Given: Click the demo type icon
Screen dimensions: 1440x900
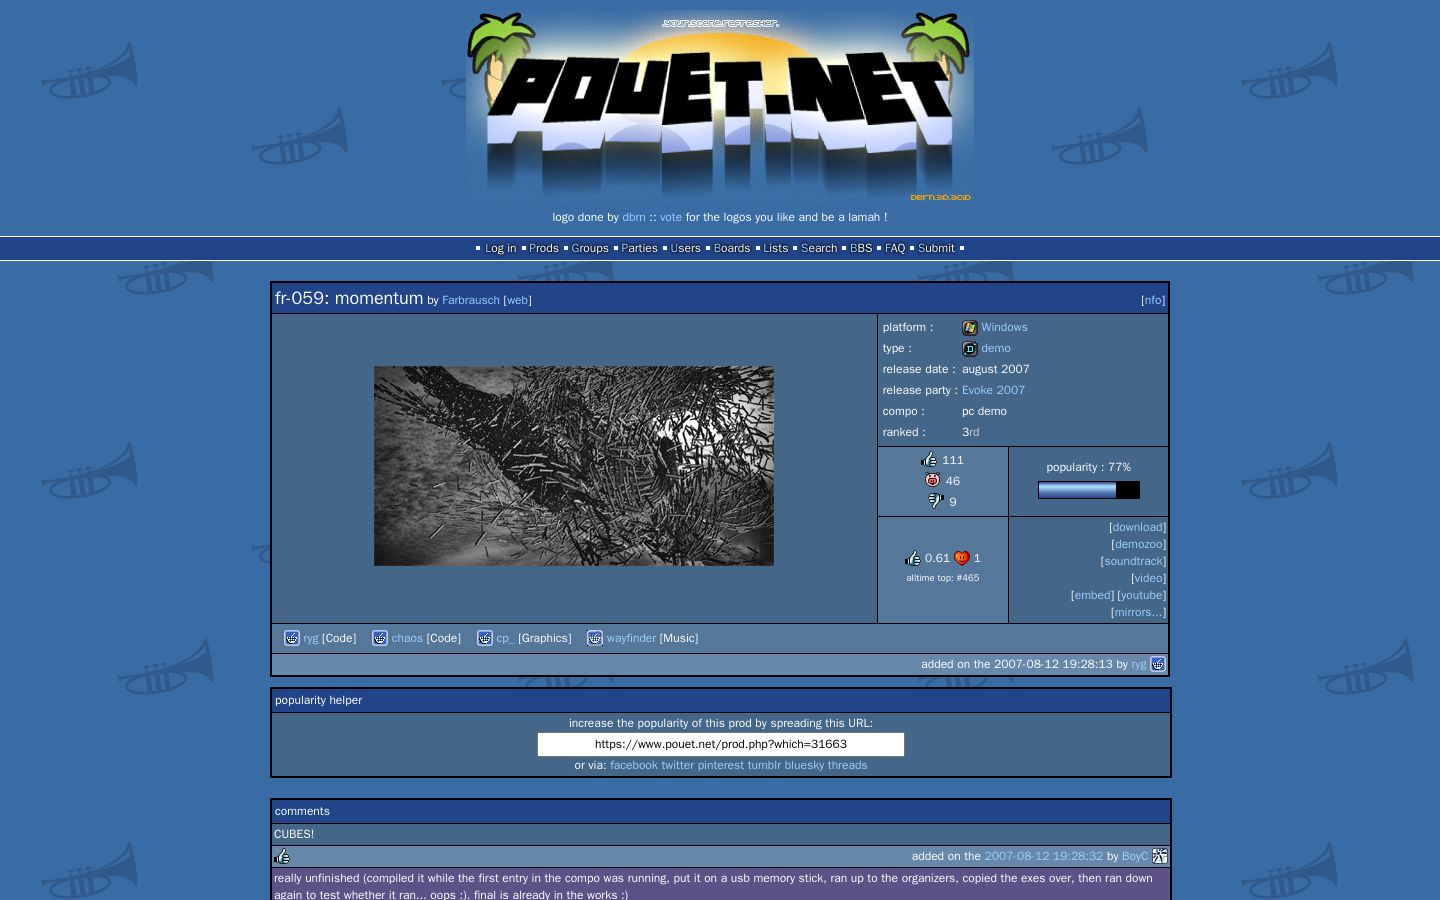Looking at the screenshot, I should [x=969, y=349].
